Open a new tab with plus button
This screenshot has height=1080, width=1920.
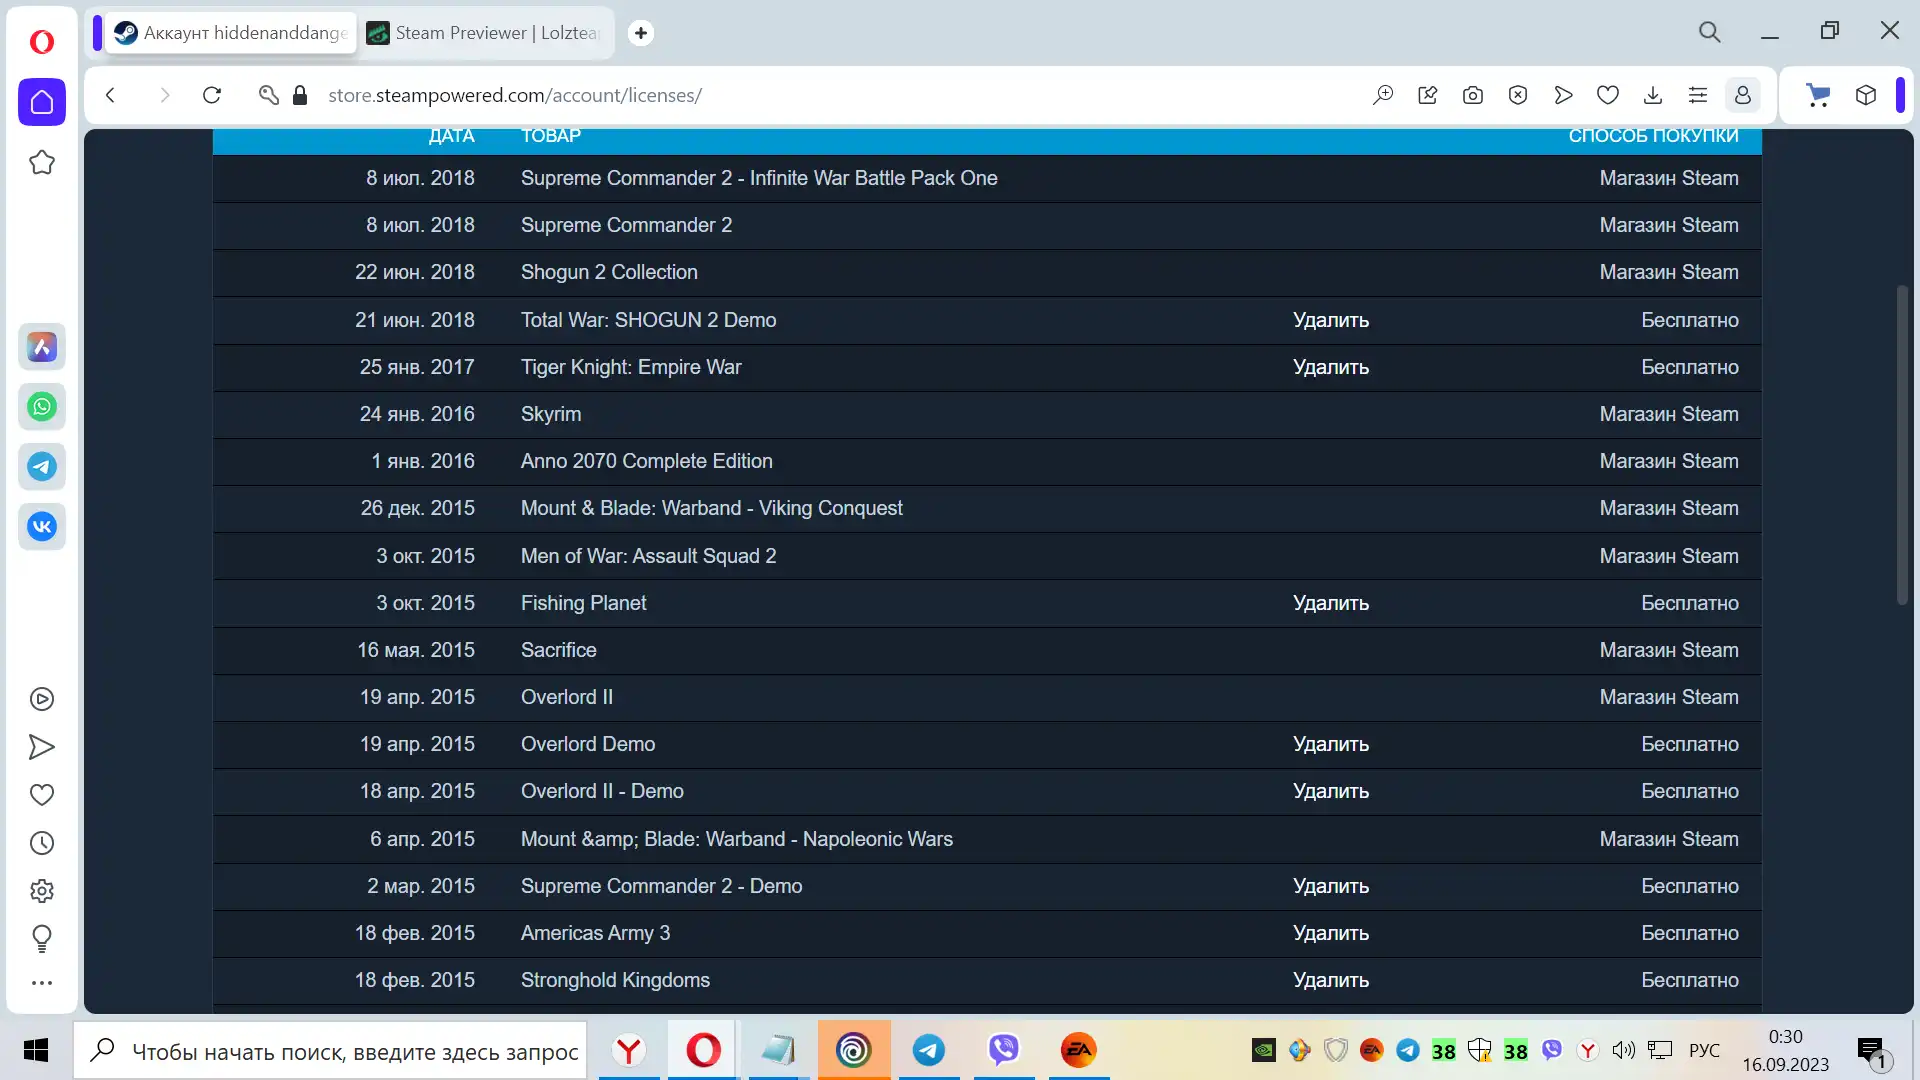point(641,33)
